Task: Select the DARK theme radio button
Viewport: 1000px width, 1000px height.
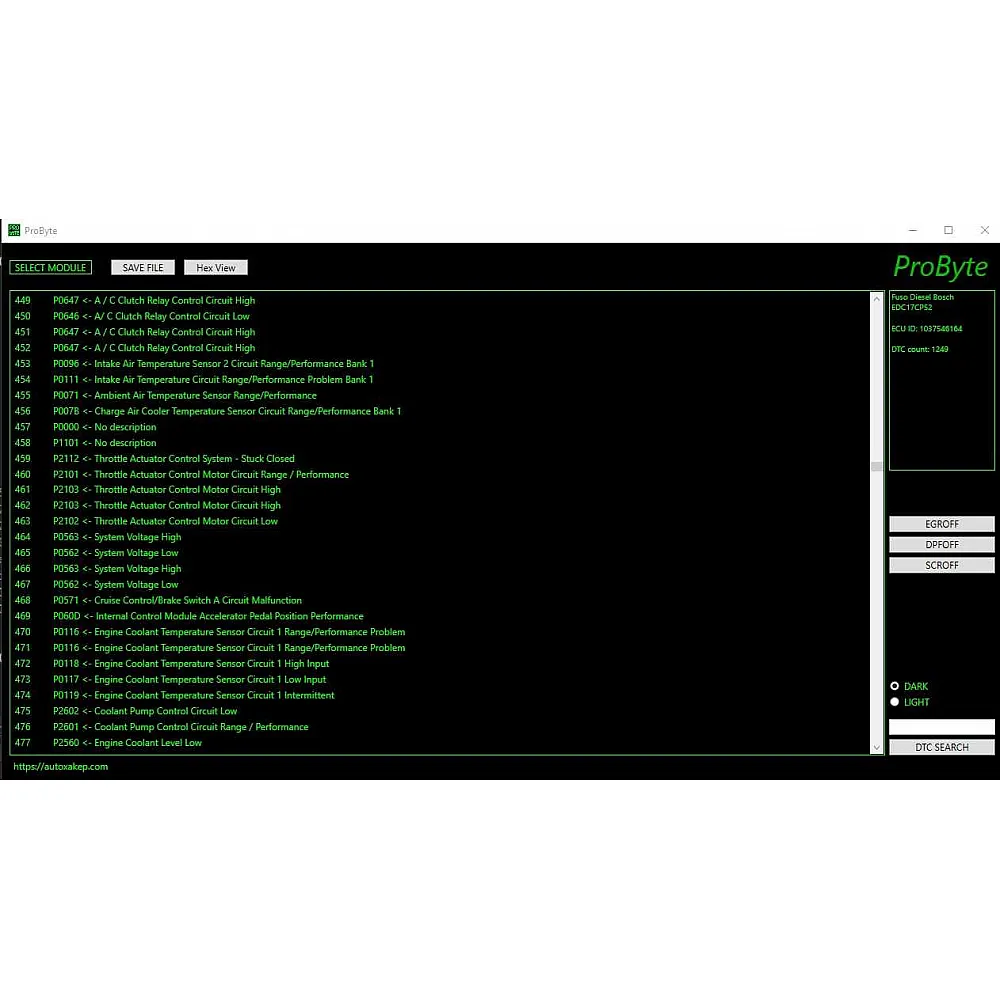Action: [x=895, y=686]
